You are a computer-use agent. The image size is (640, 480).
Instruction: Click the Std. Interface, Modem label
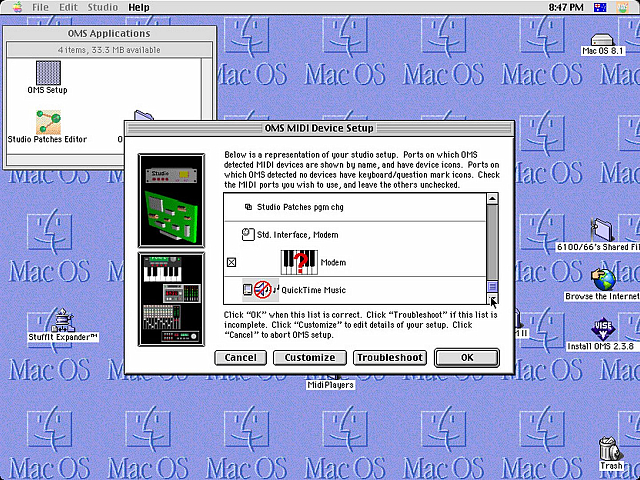pos(297,235)
